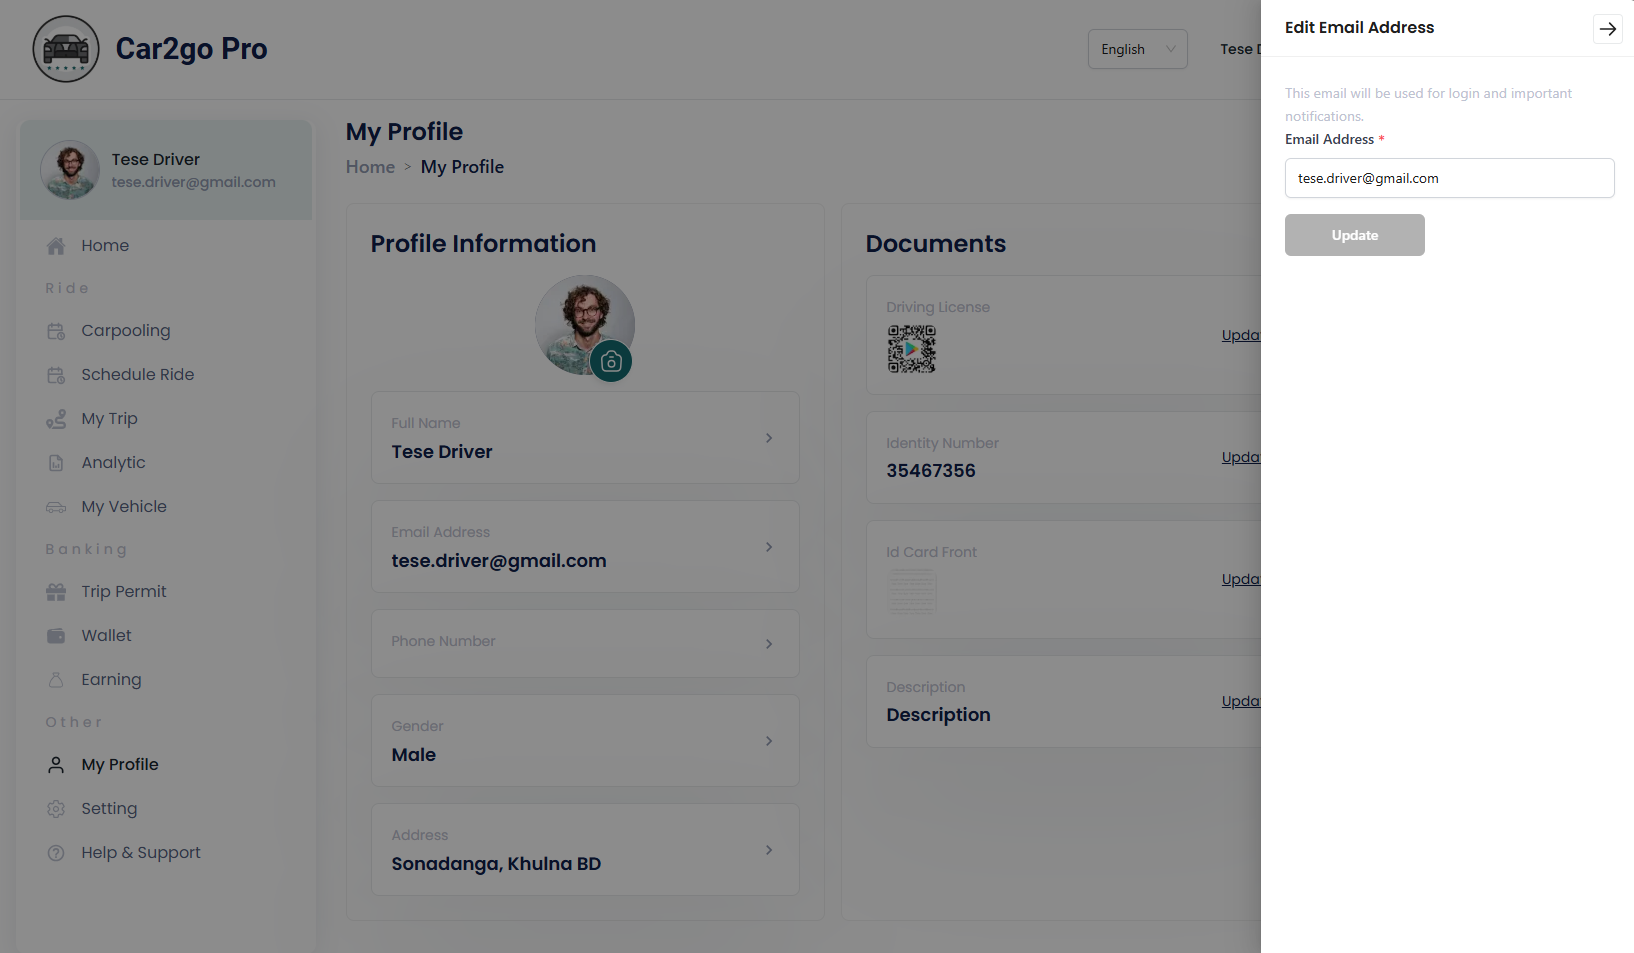
Task: Close the Edit Email Address panel arrow
Action: coord(1607,29)
